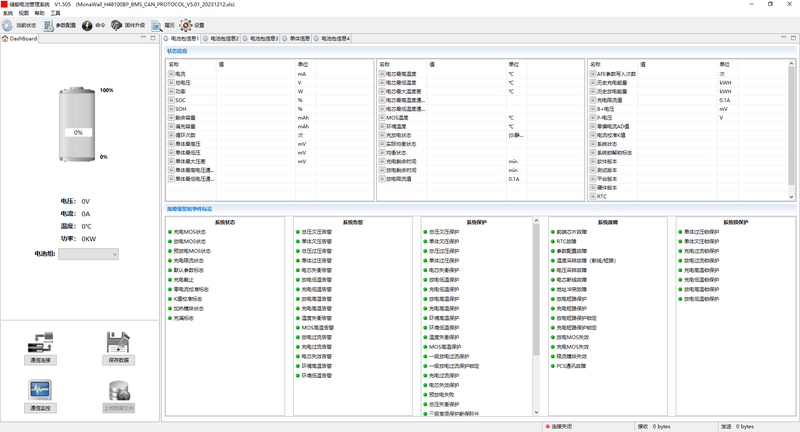Open the 设置 gear icon

point(186,25)
